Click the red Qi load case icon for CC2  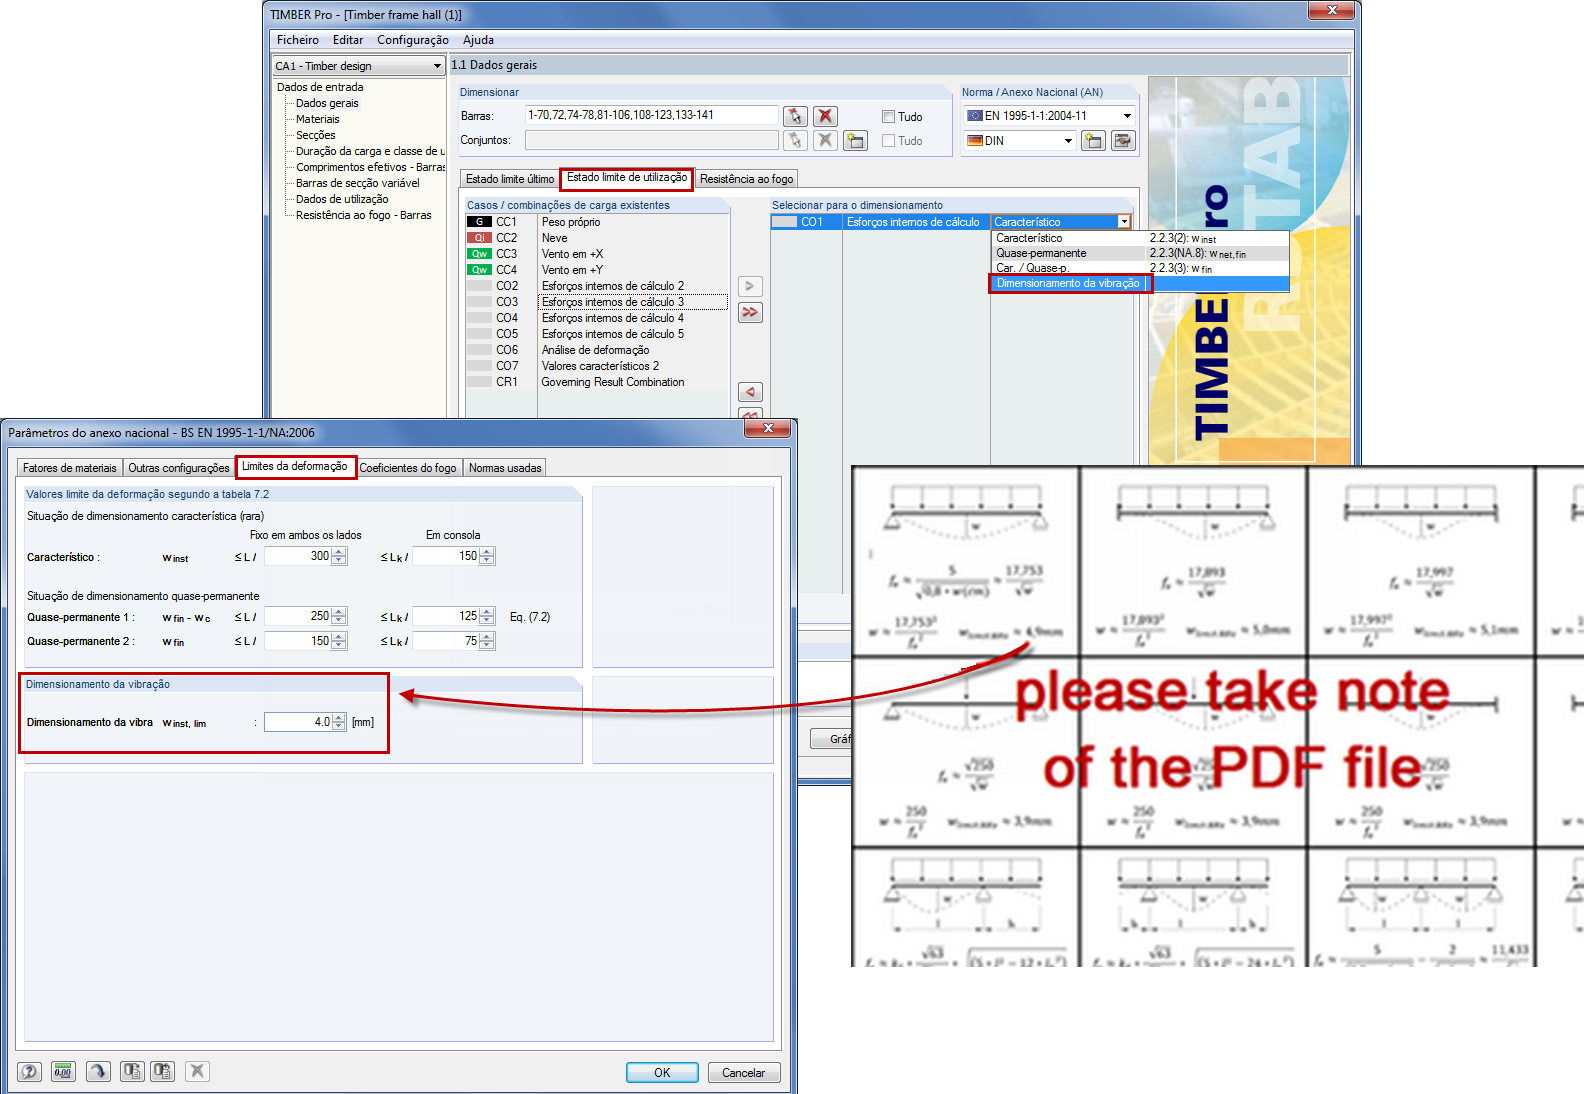tap(480, 238)
